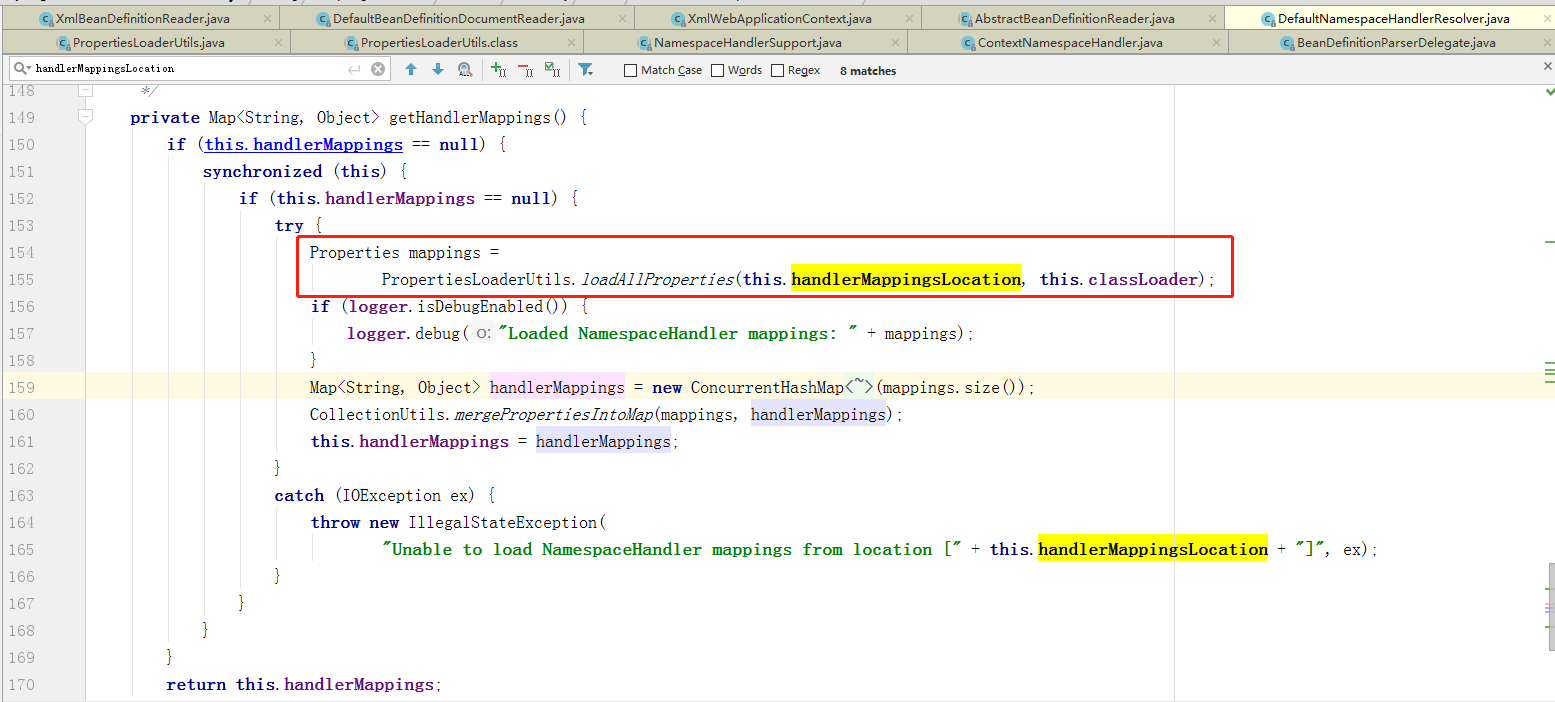Click the o: parameter hint in logger.debug
Screen dimensions: 1555x702
pos(483,334)
